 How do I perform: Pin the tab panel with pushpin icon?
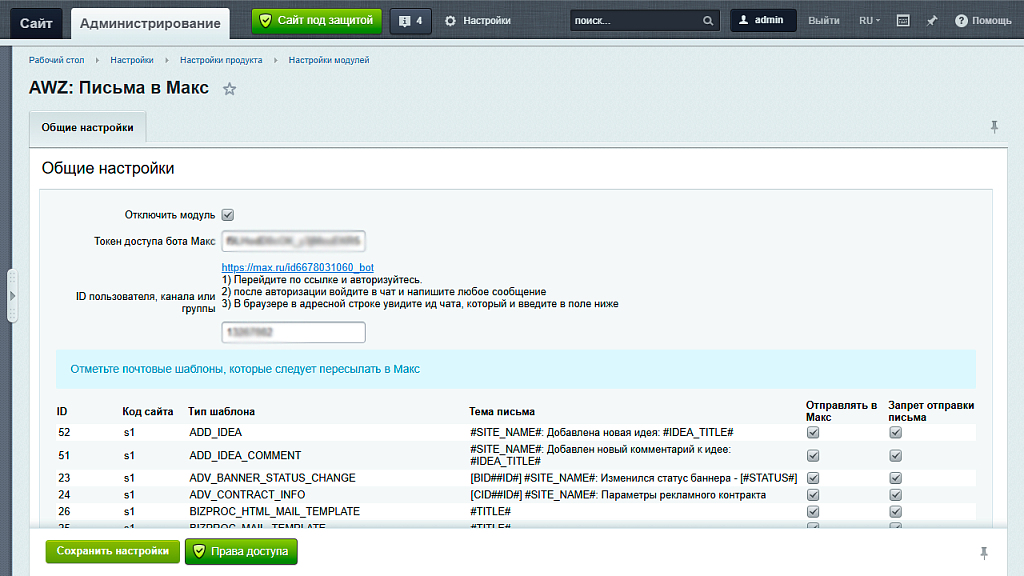(x=994, y=127)
